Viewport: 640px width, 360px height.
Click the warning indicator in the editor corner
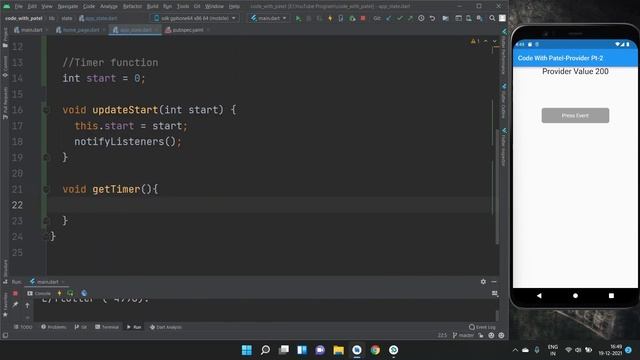(475, 41)
